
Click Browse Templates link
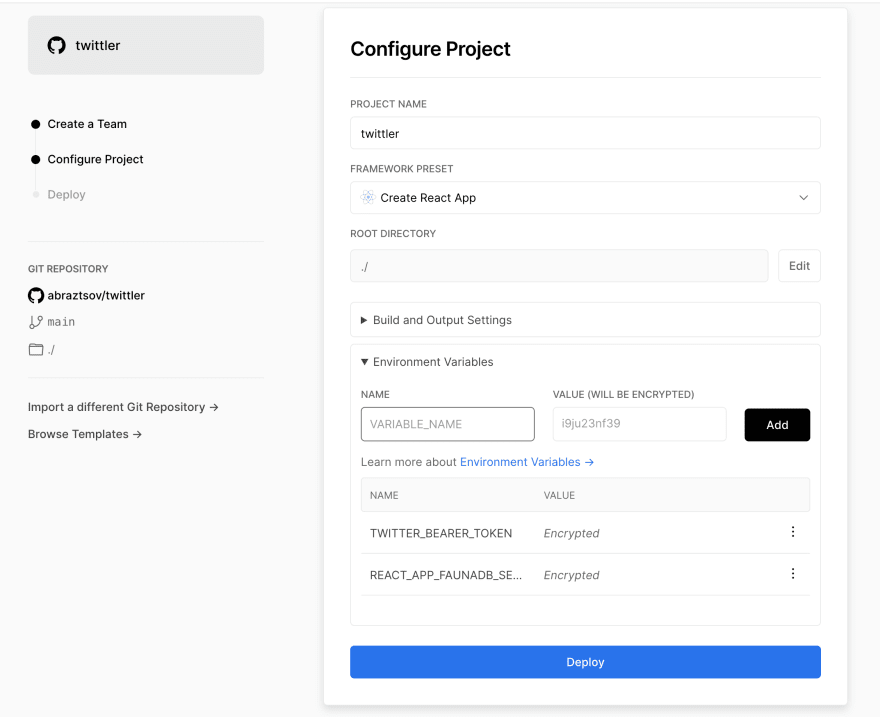coord(85,434)
